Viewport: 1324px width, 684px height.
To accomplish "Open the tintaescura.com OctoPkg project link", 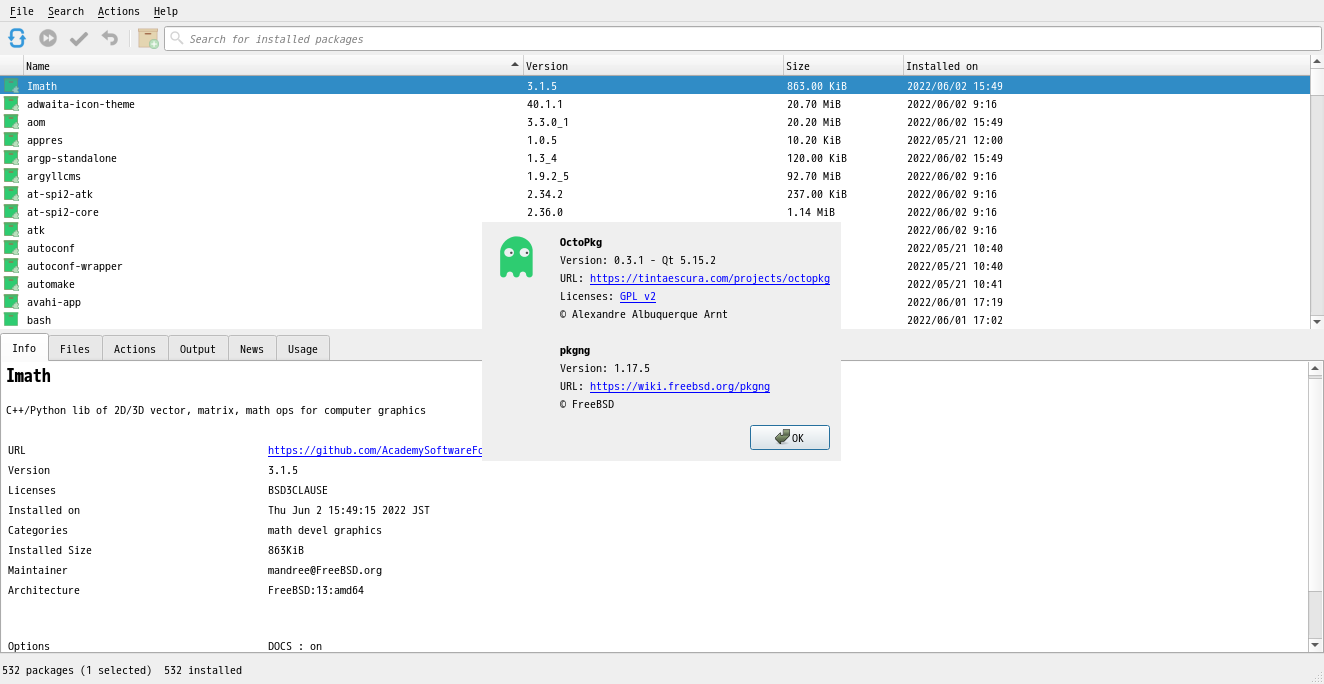I will coord(710,278).
